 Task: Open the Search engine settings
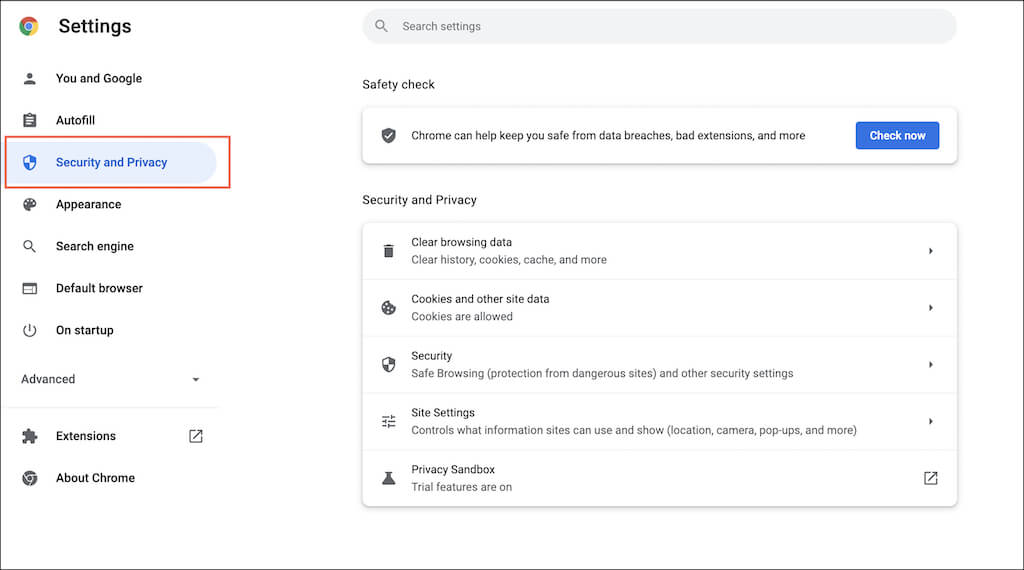[94, 246]
